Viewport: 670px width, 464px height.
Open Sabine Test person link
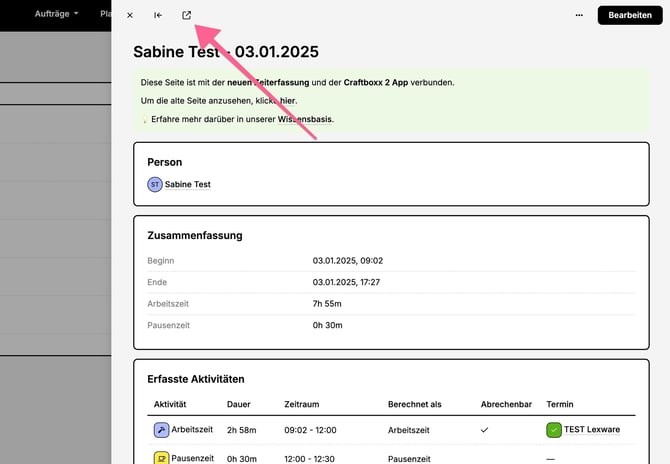pos(187,184)
